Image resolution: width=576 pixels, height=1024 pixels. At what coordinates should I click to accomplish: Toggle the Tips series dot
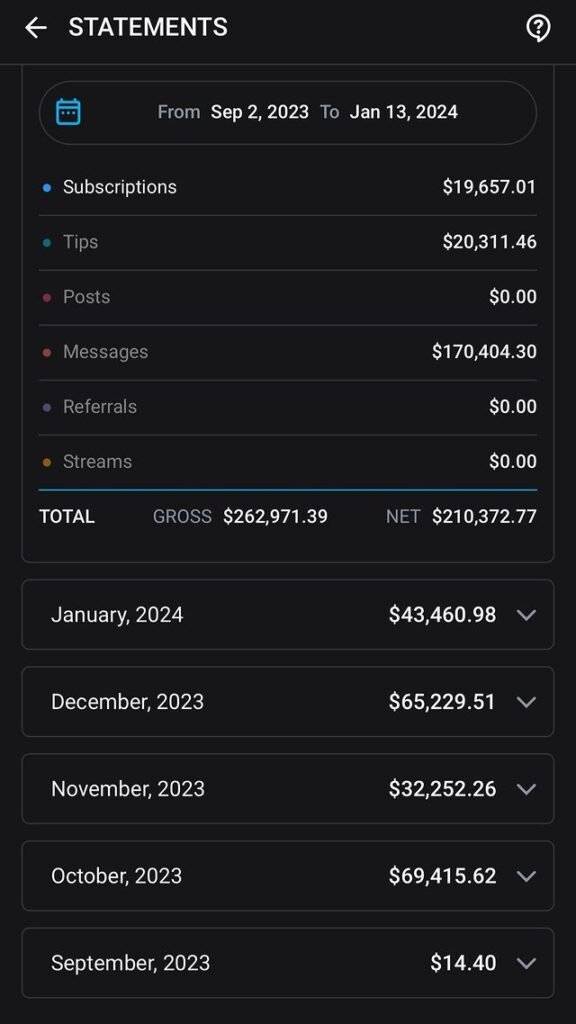point(46,243)
